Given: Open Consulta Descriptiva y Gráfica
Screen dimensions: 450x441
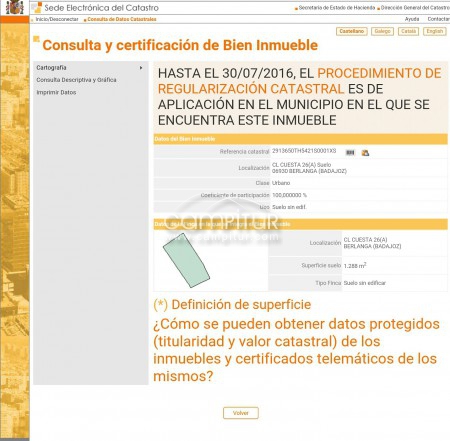Looking at the screenshot, I should coord(76,80).
